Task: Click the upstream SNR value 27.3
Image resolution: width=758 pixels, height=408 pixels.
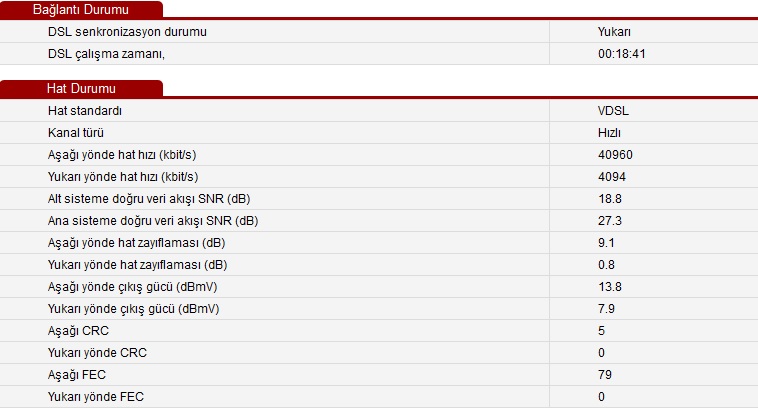Action: point(610,221)
